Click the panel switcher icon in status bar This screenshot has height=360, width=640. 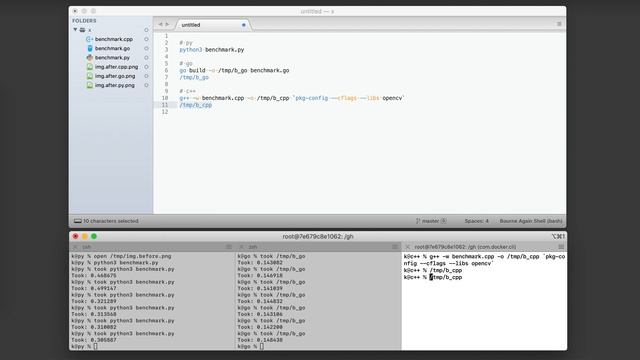[x=78, y=221]
